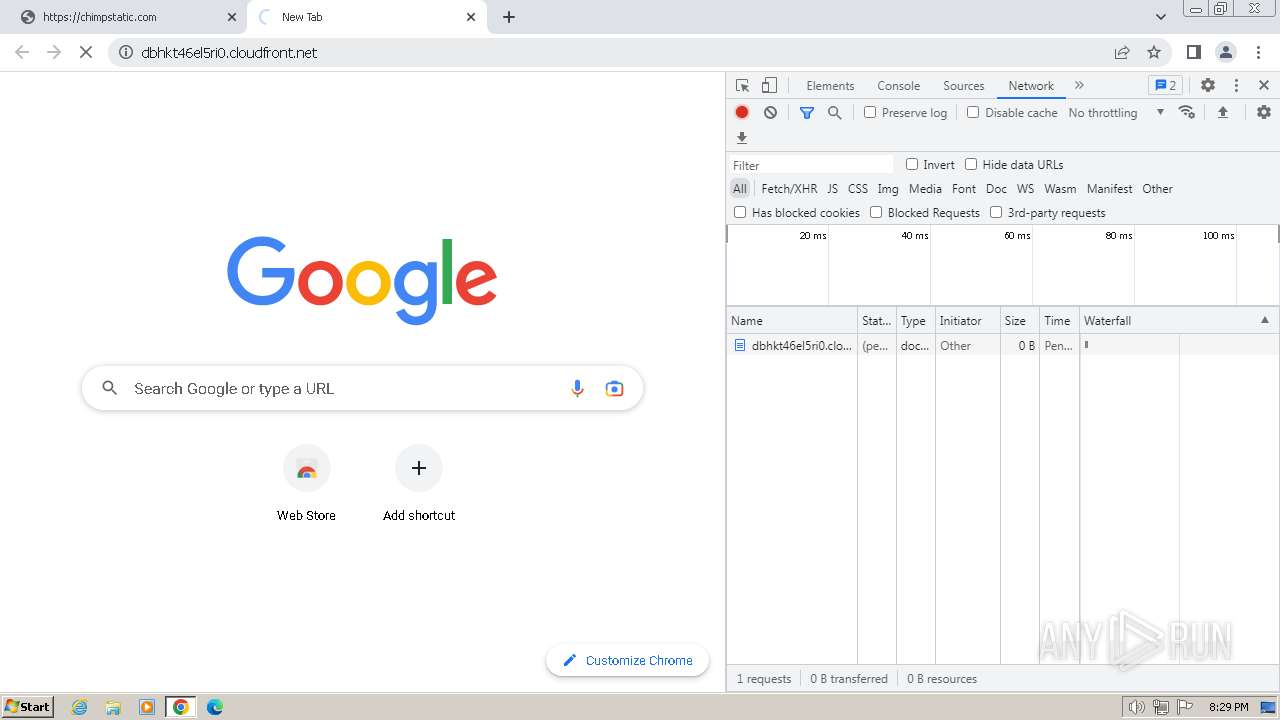Open the No throttling dropdown
Screen dimensions: 1280x720
tap(1116, 113)
